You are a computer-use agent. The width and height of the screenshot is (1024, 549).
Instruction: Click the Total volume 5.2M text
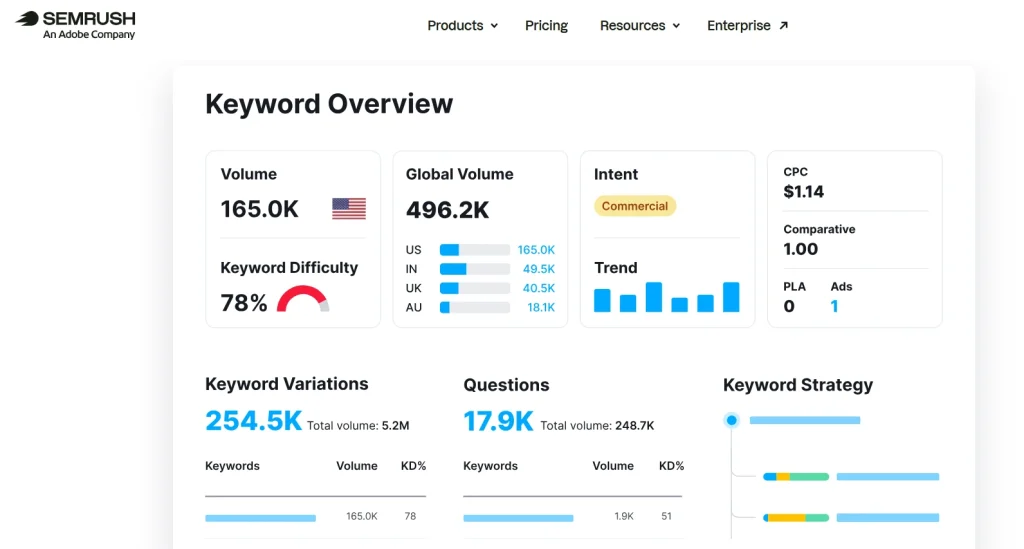(x=358, y=426)
